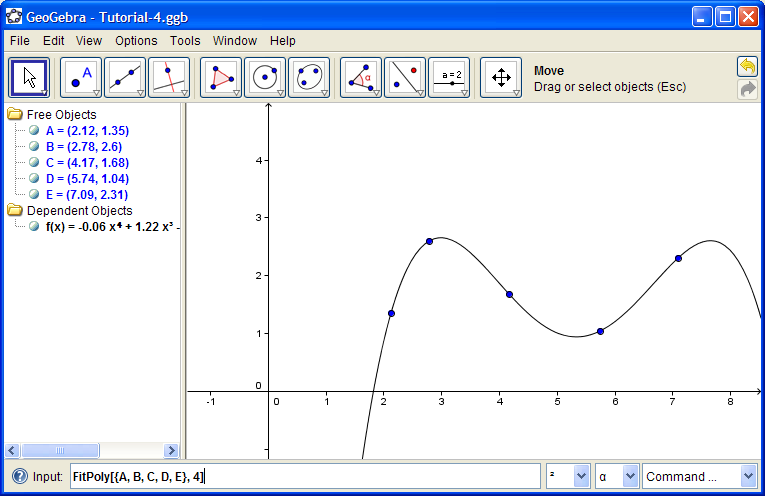Click the GeoGebra title bar icon
The width and height of the screenshot is (765, 496).
[14, 17]
